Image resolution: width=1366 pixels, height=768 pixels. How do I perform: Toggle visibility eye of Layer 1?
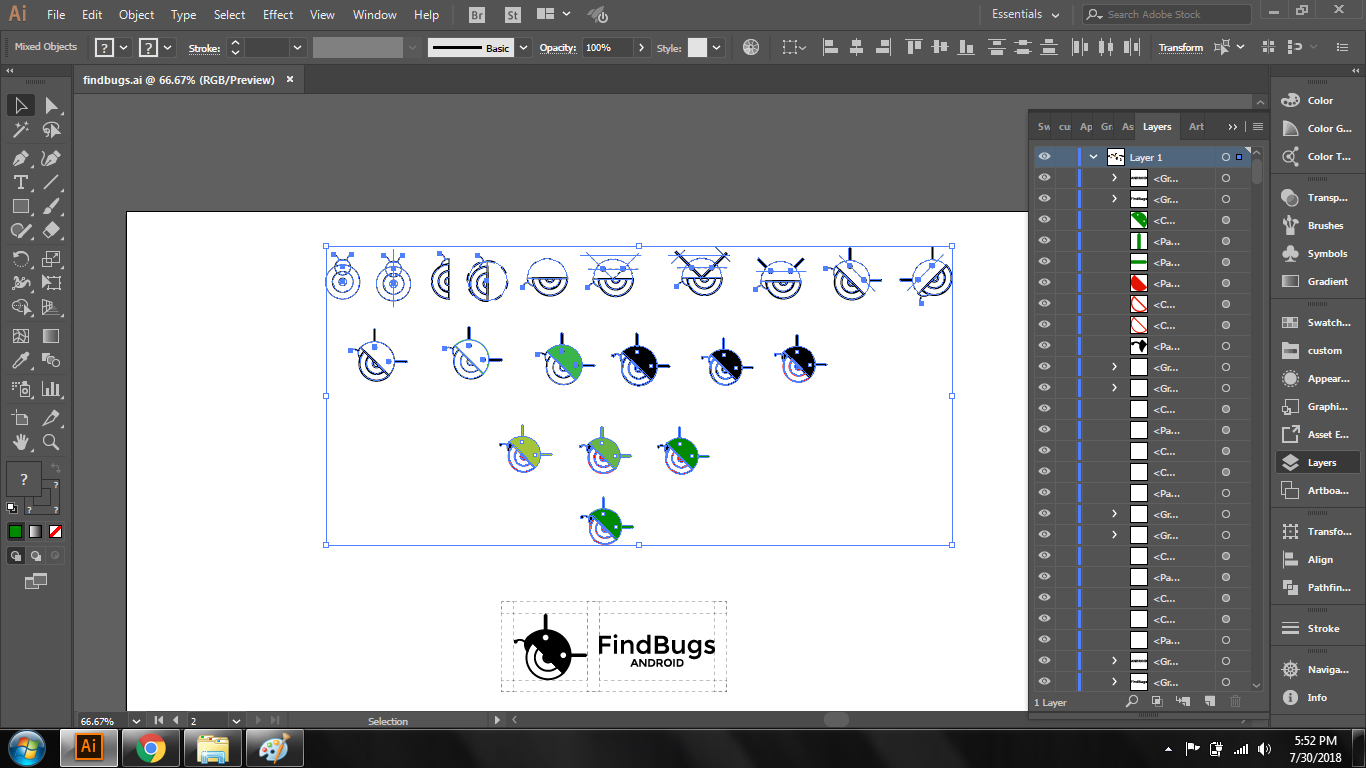pyautogui.click(x=1044, y=157)
